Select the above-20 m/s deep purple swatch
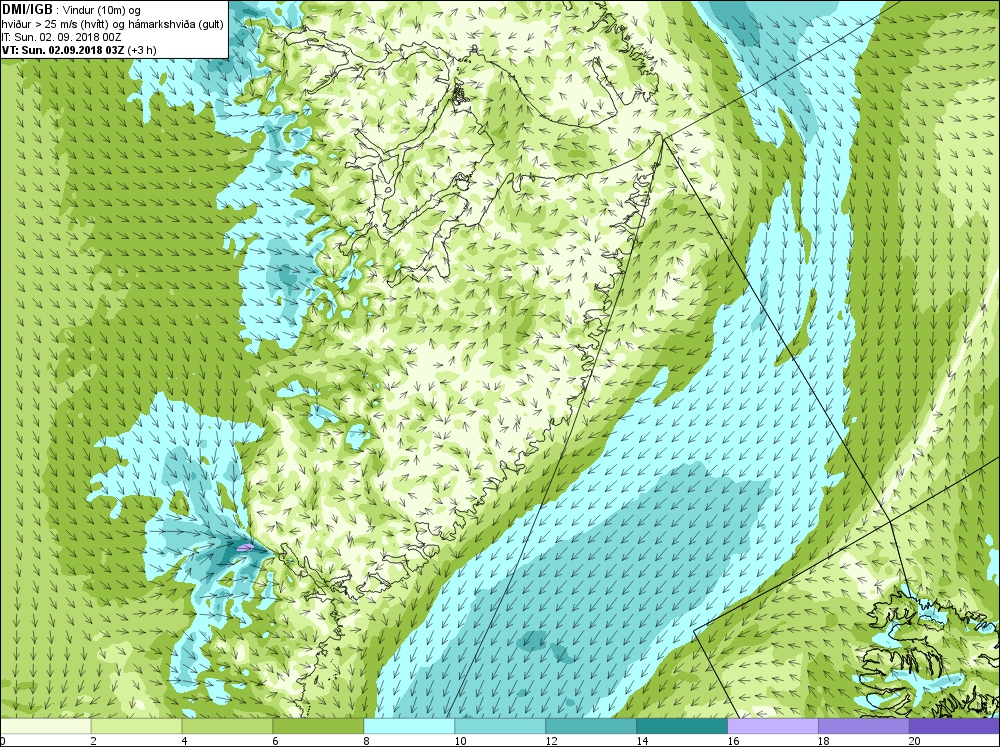The height and width of the screenshot is (747, 1000). [955, 726]
